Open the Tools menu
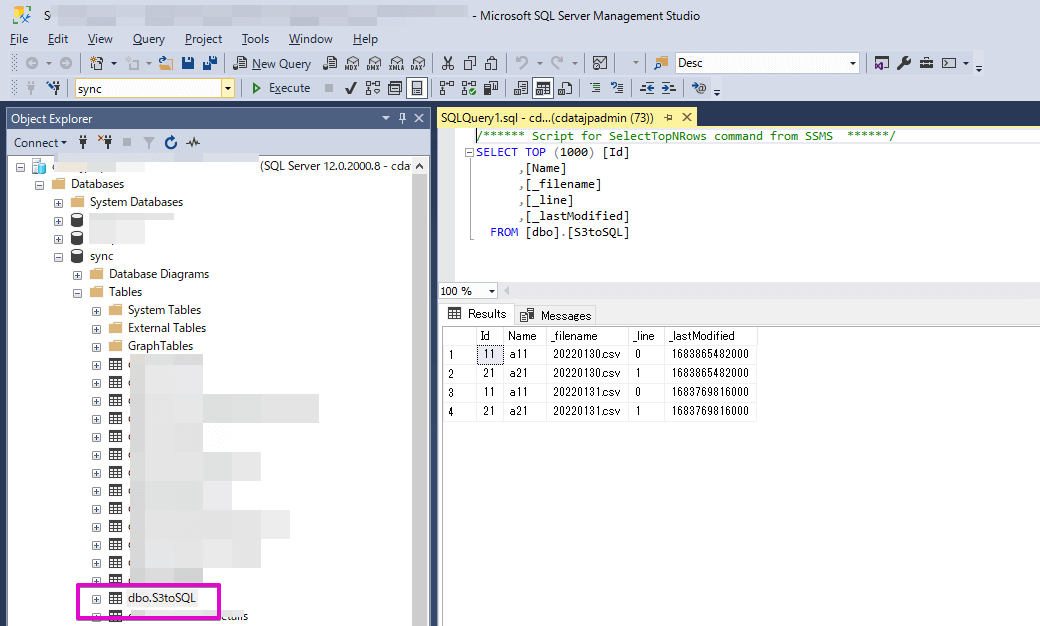This screenshot has height=626, width=1040. point(255,39)
